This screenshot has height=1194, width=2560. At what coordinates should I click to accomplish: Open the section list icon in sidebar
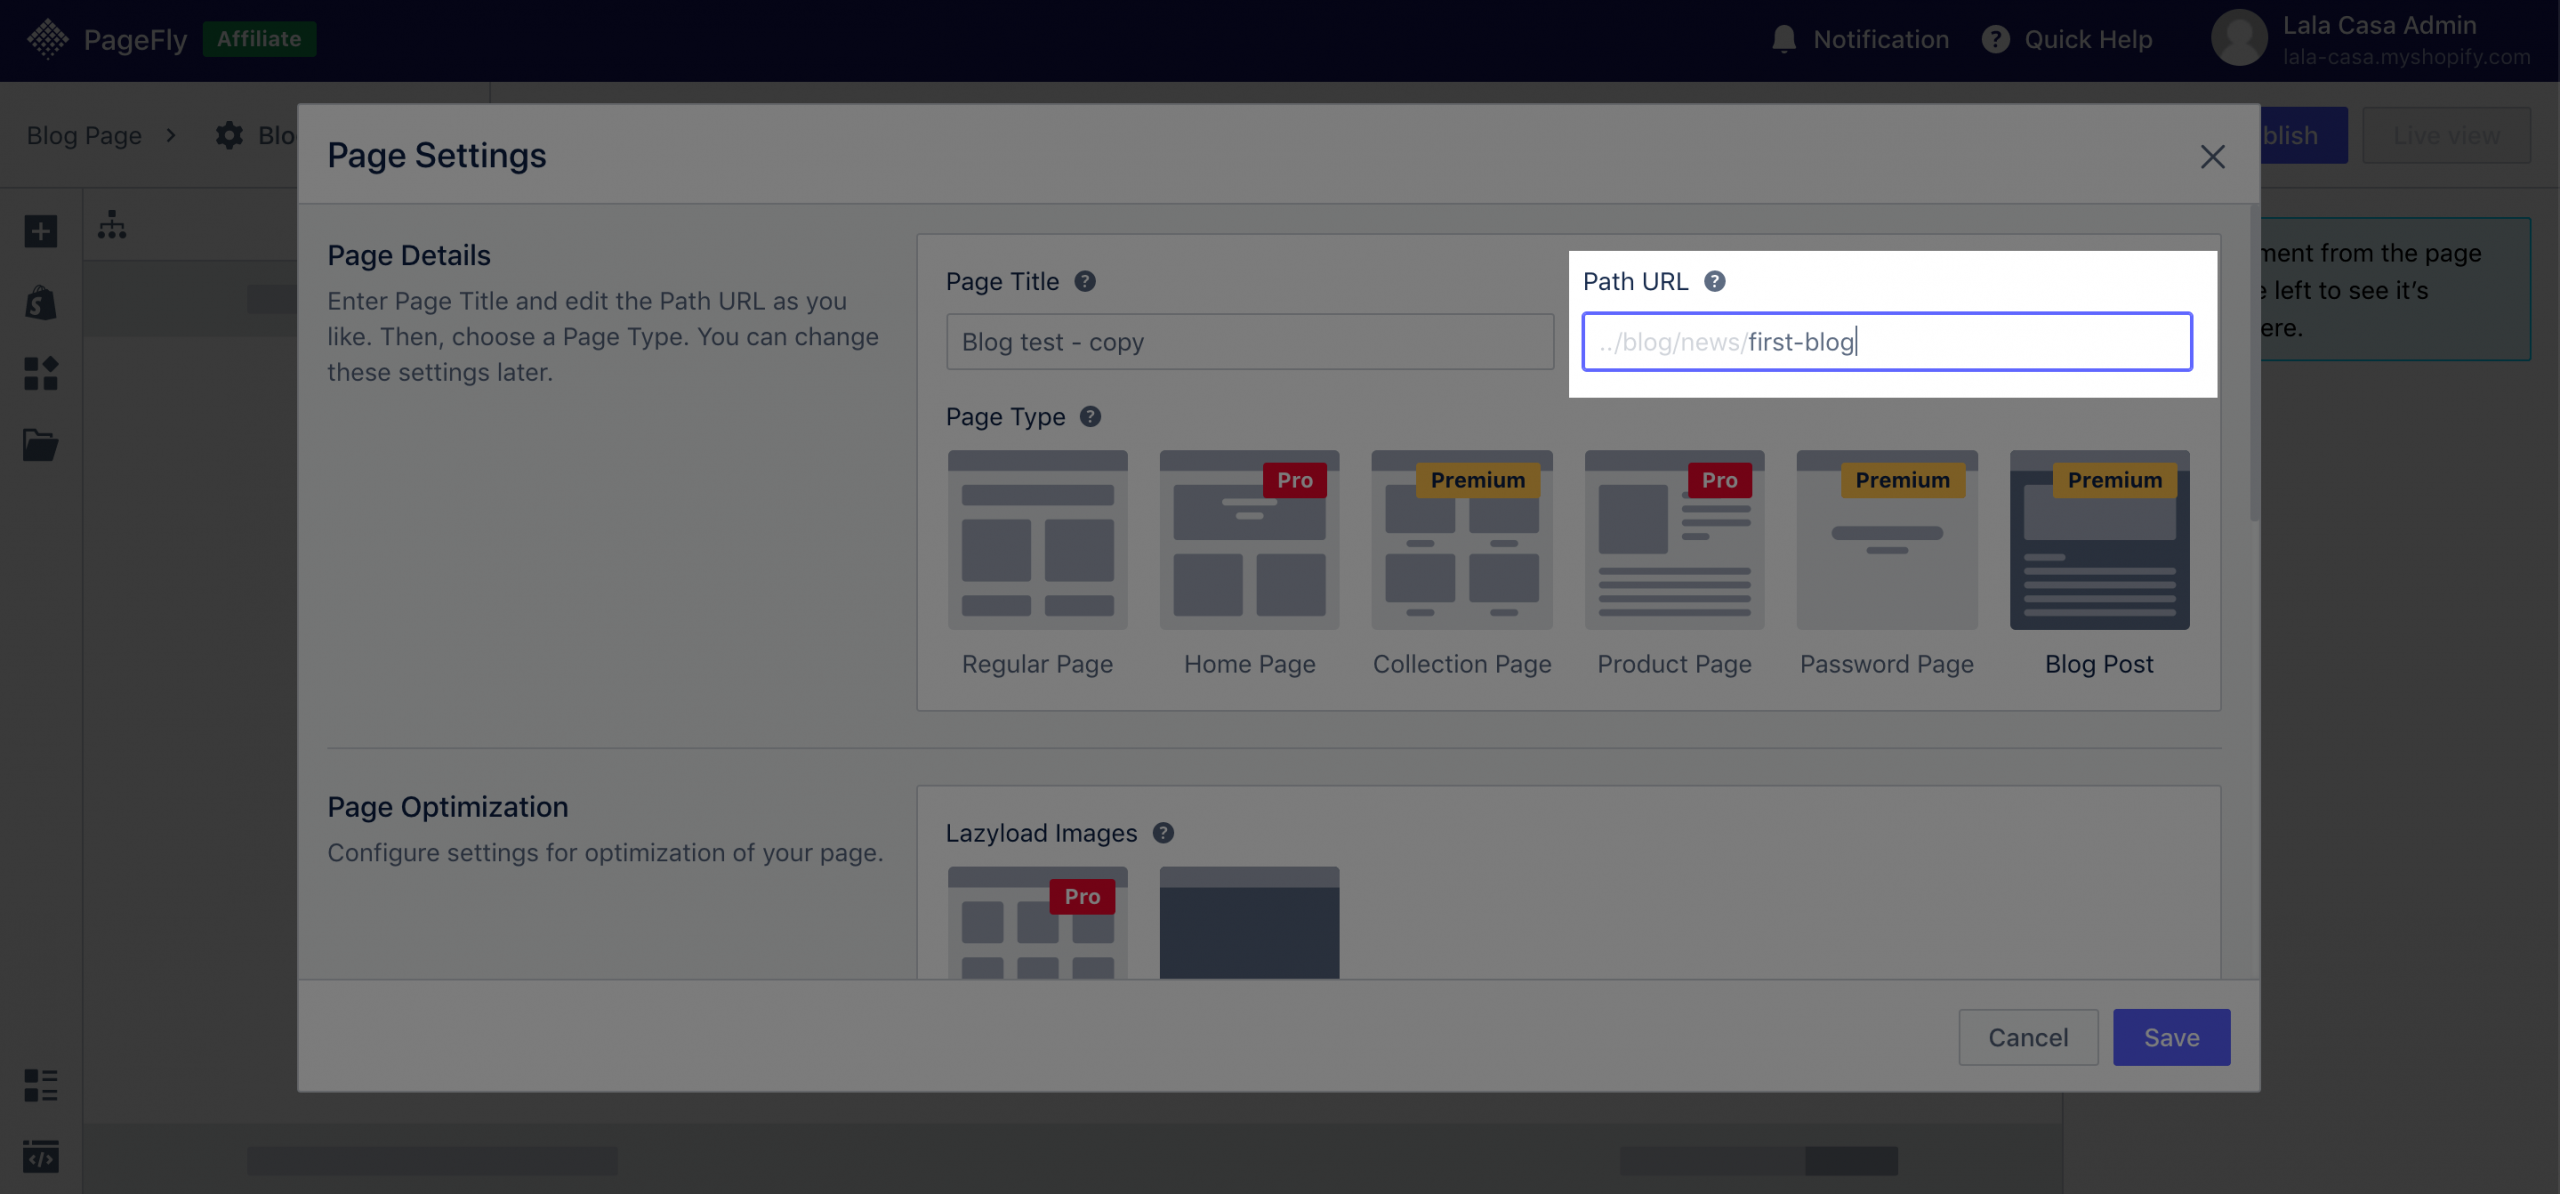40,1085
